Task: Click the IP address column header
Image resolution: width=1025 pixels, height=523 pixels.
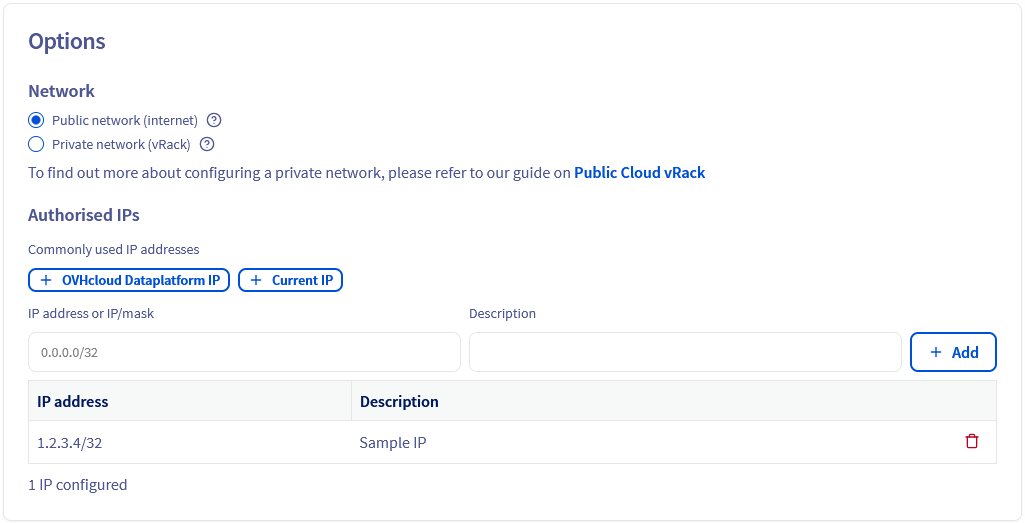Action: (x=73, y=401)
